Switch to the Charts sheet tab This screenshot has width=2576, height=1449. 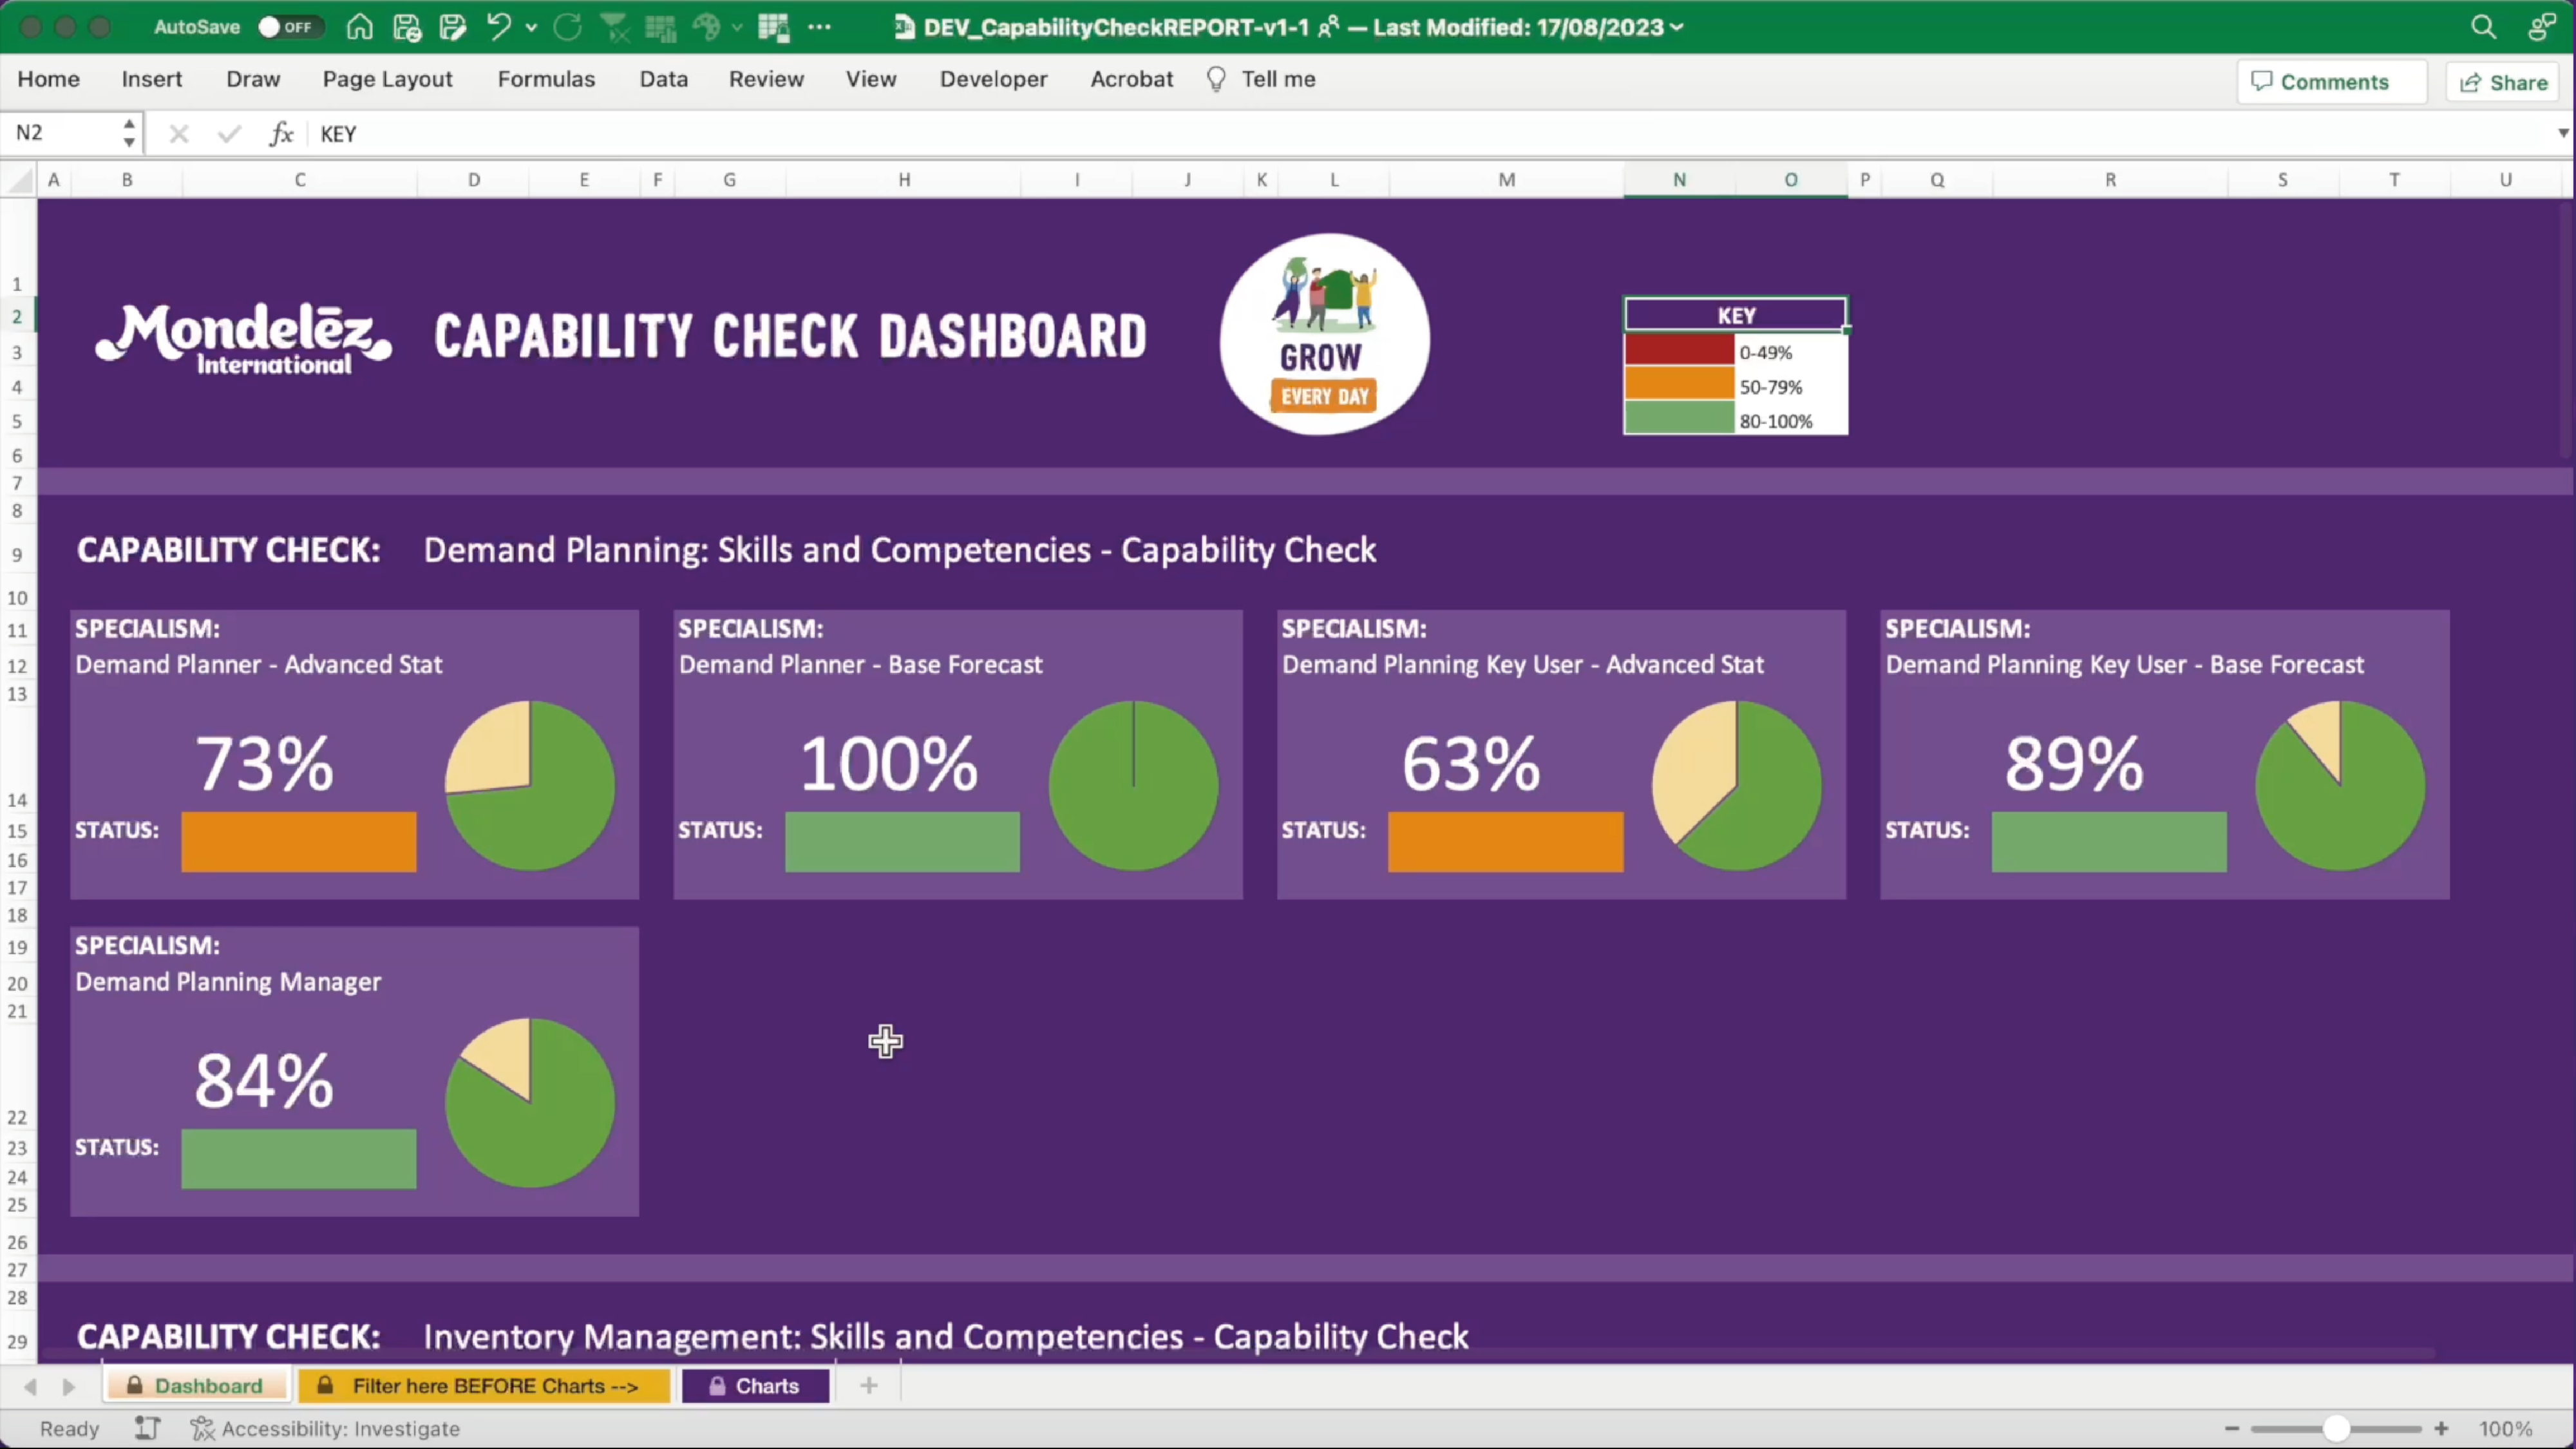[x=755, y=1386]
